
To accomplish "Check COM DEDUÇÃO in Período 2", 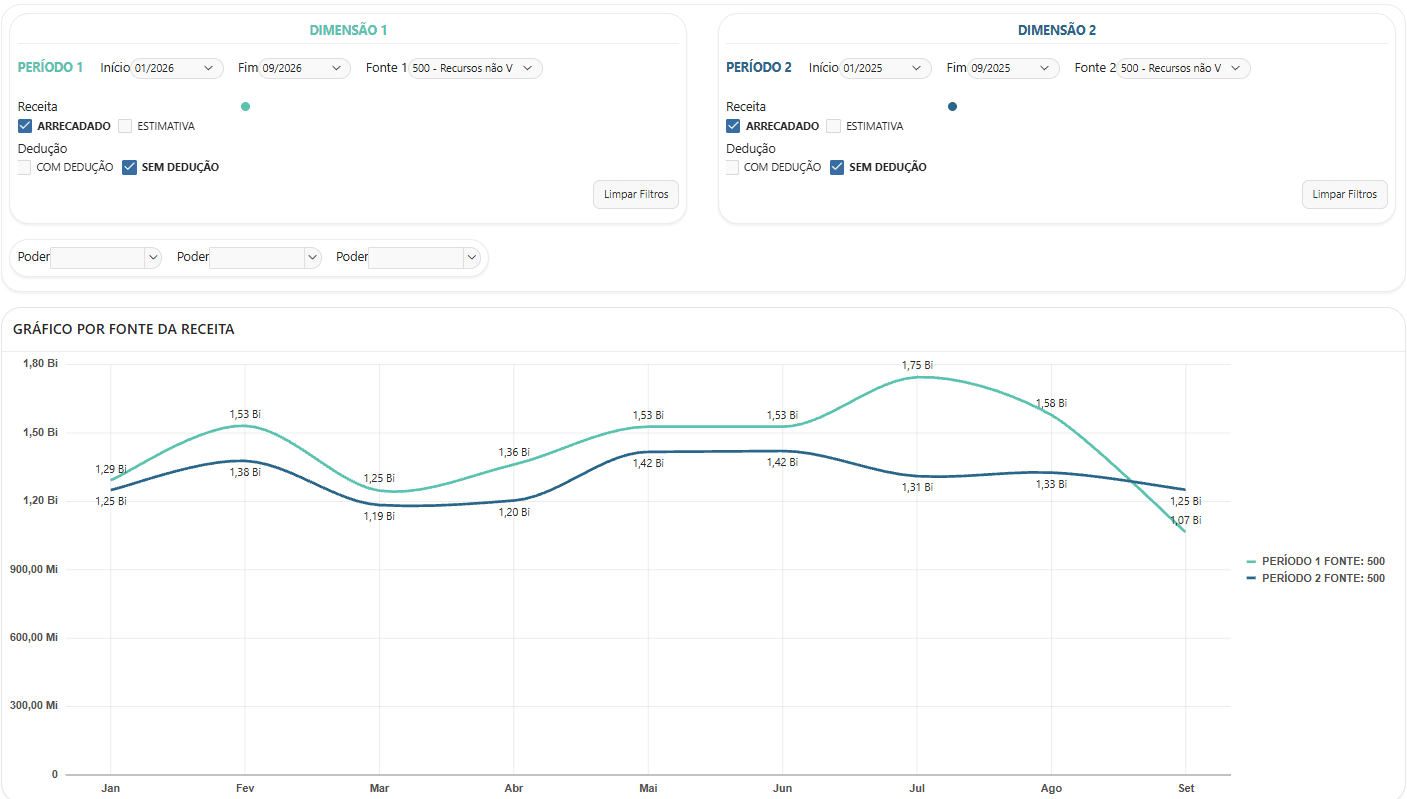I will coord(733,167).
